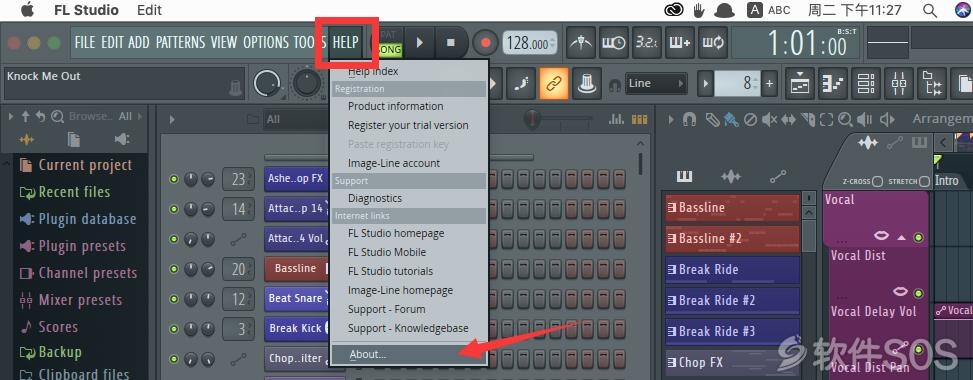Toggle the PAT/SONG mode switch
Screen dimensions: 973x380
(x=390, y=43)
